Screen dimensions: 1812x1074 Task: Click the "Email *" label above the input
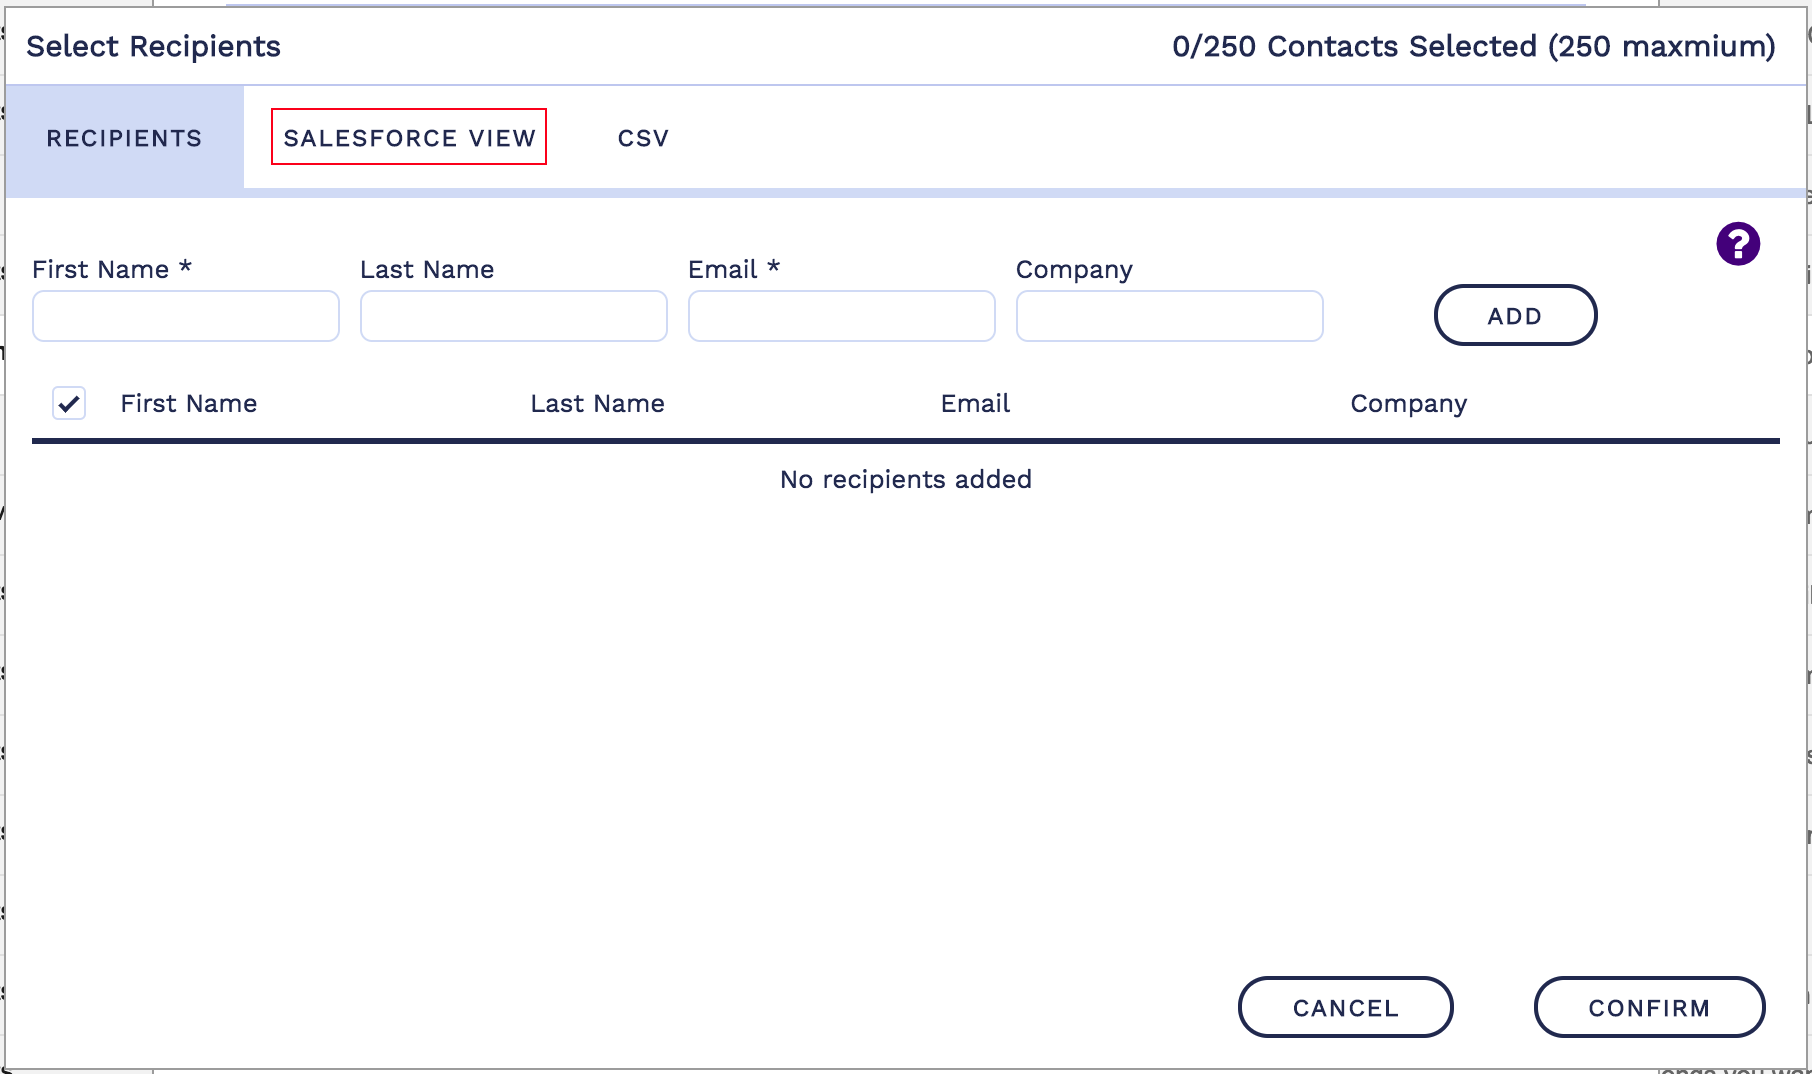[733, 269]
